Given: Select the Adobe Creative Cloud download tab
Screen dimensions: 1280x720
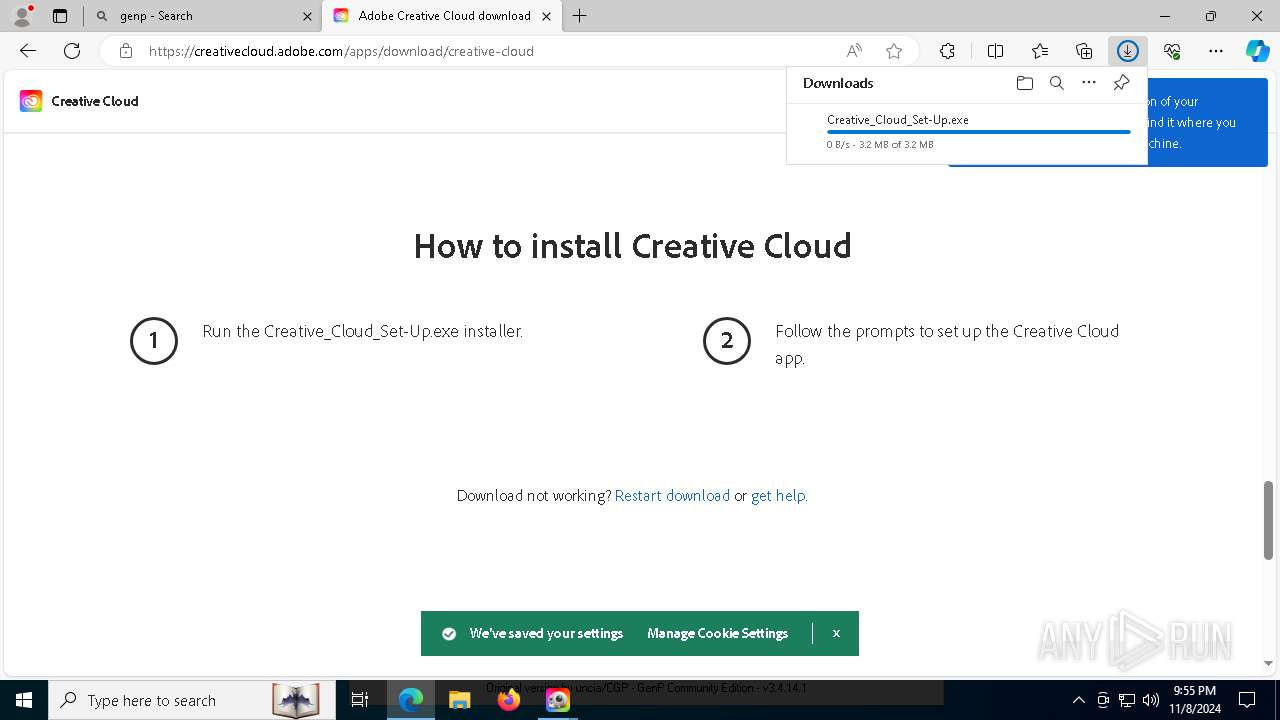Looking at the screenshot, I should point(444,16).
